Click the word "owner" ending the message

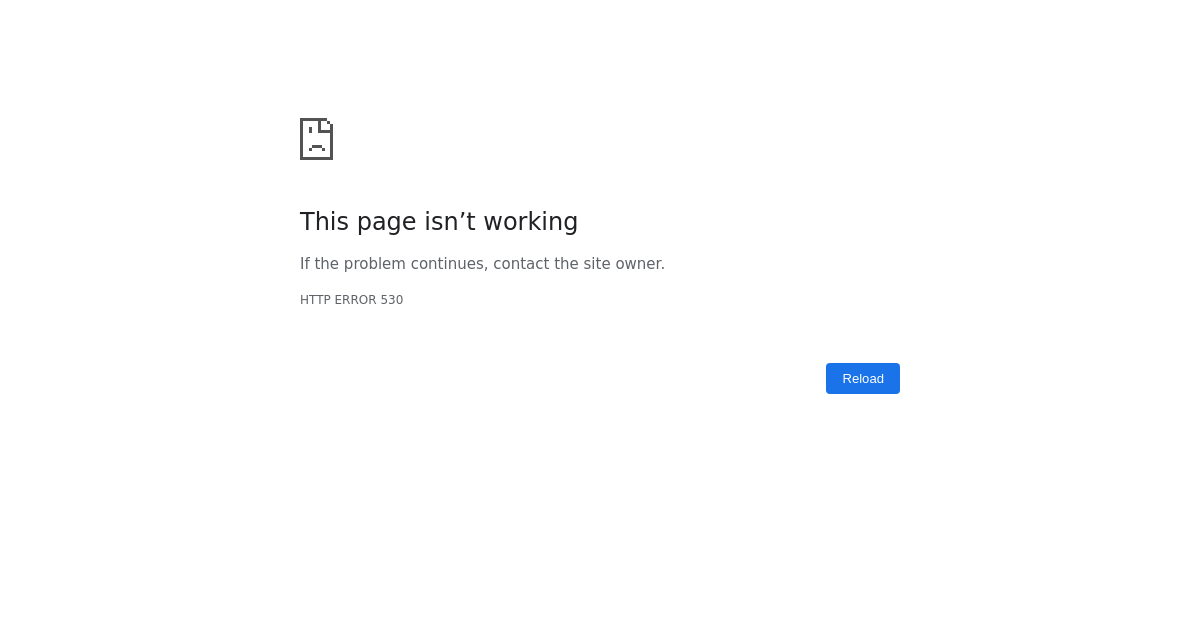click(x=640, y=264)
